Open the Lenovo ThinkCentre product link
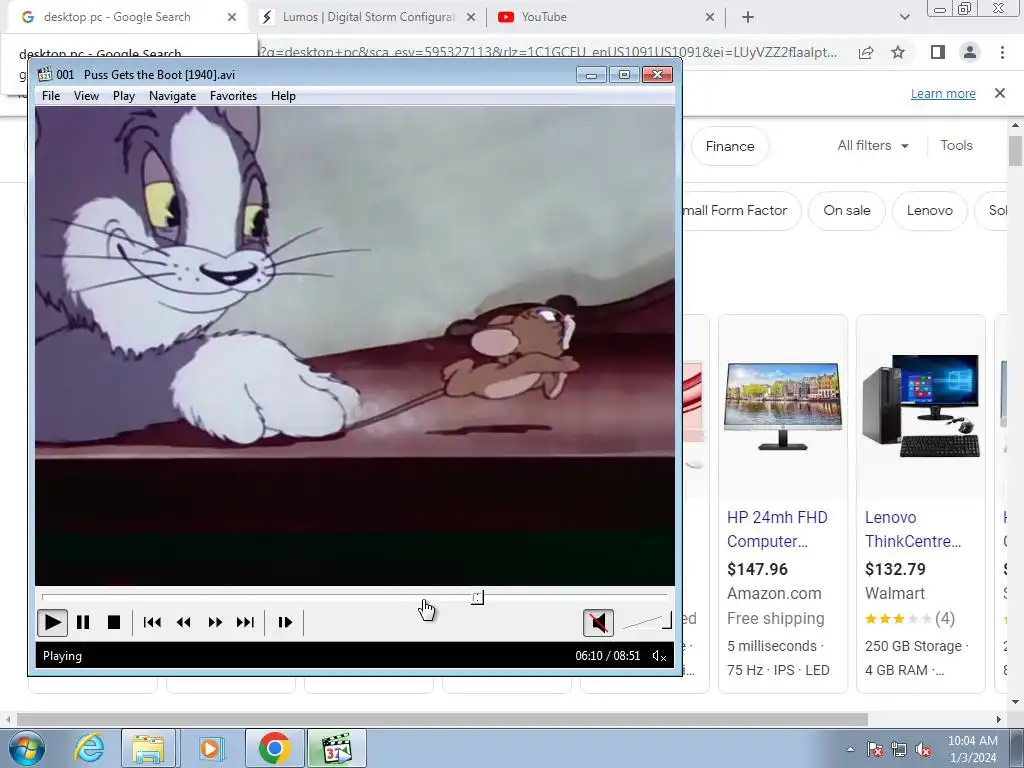 pyautogui.click(x=913, y=529)
